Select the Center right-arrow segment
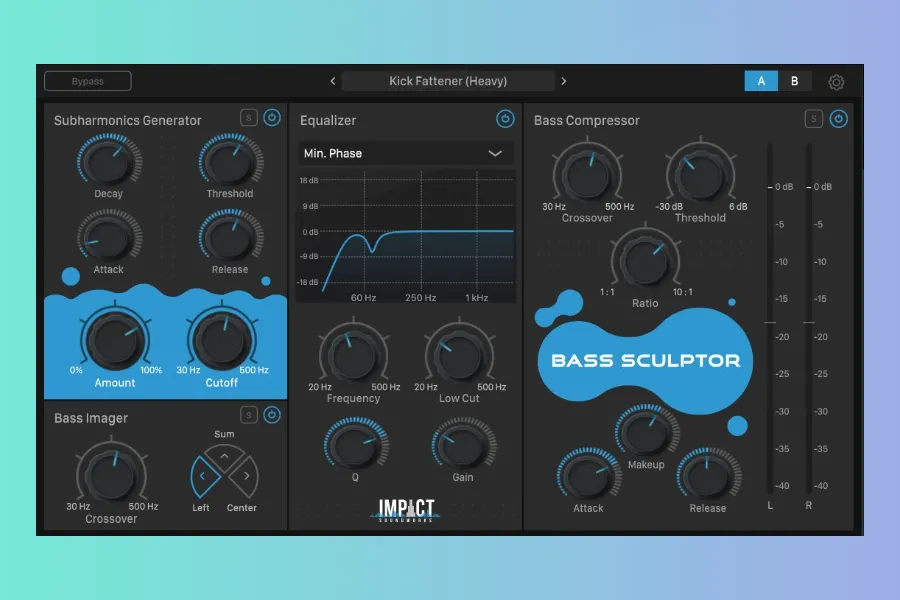 [244, 477]
